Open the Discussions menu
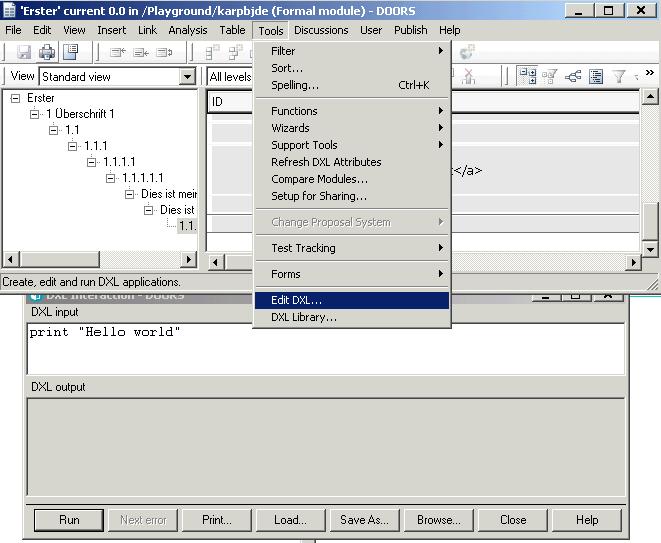661x543 pixels. [321, 30]
